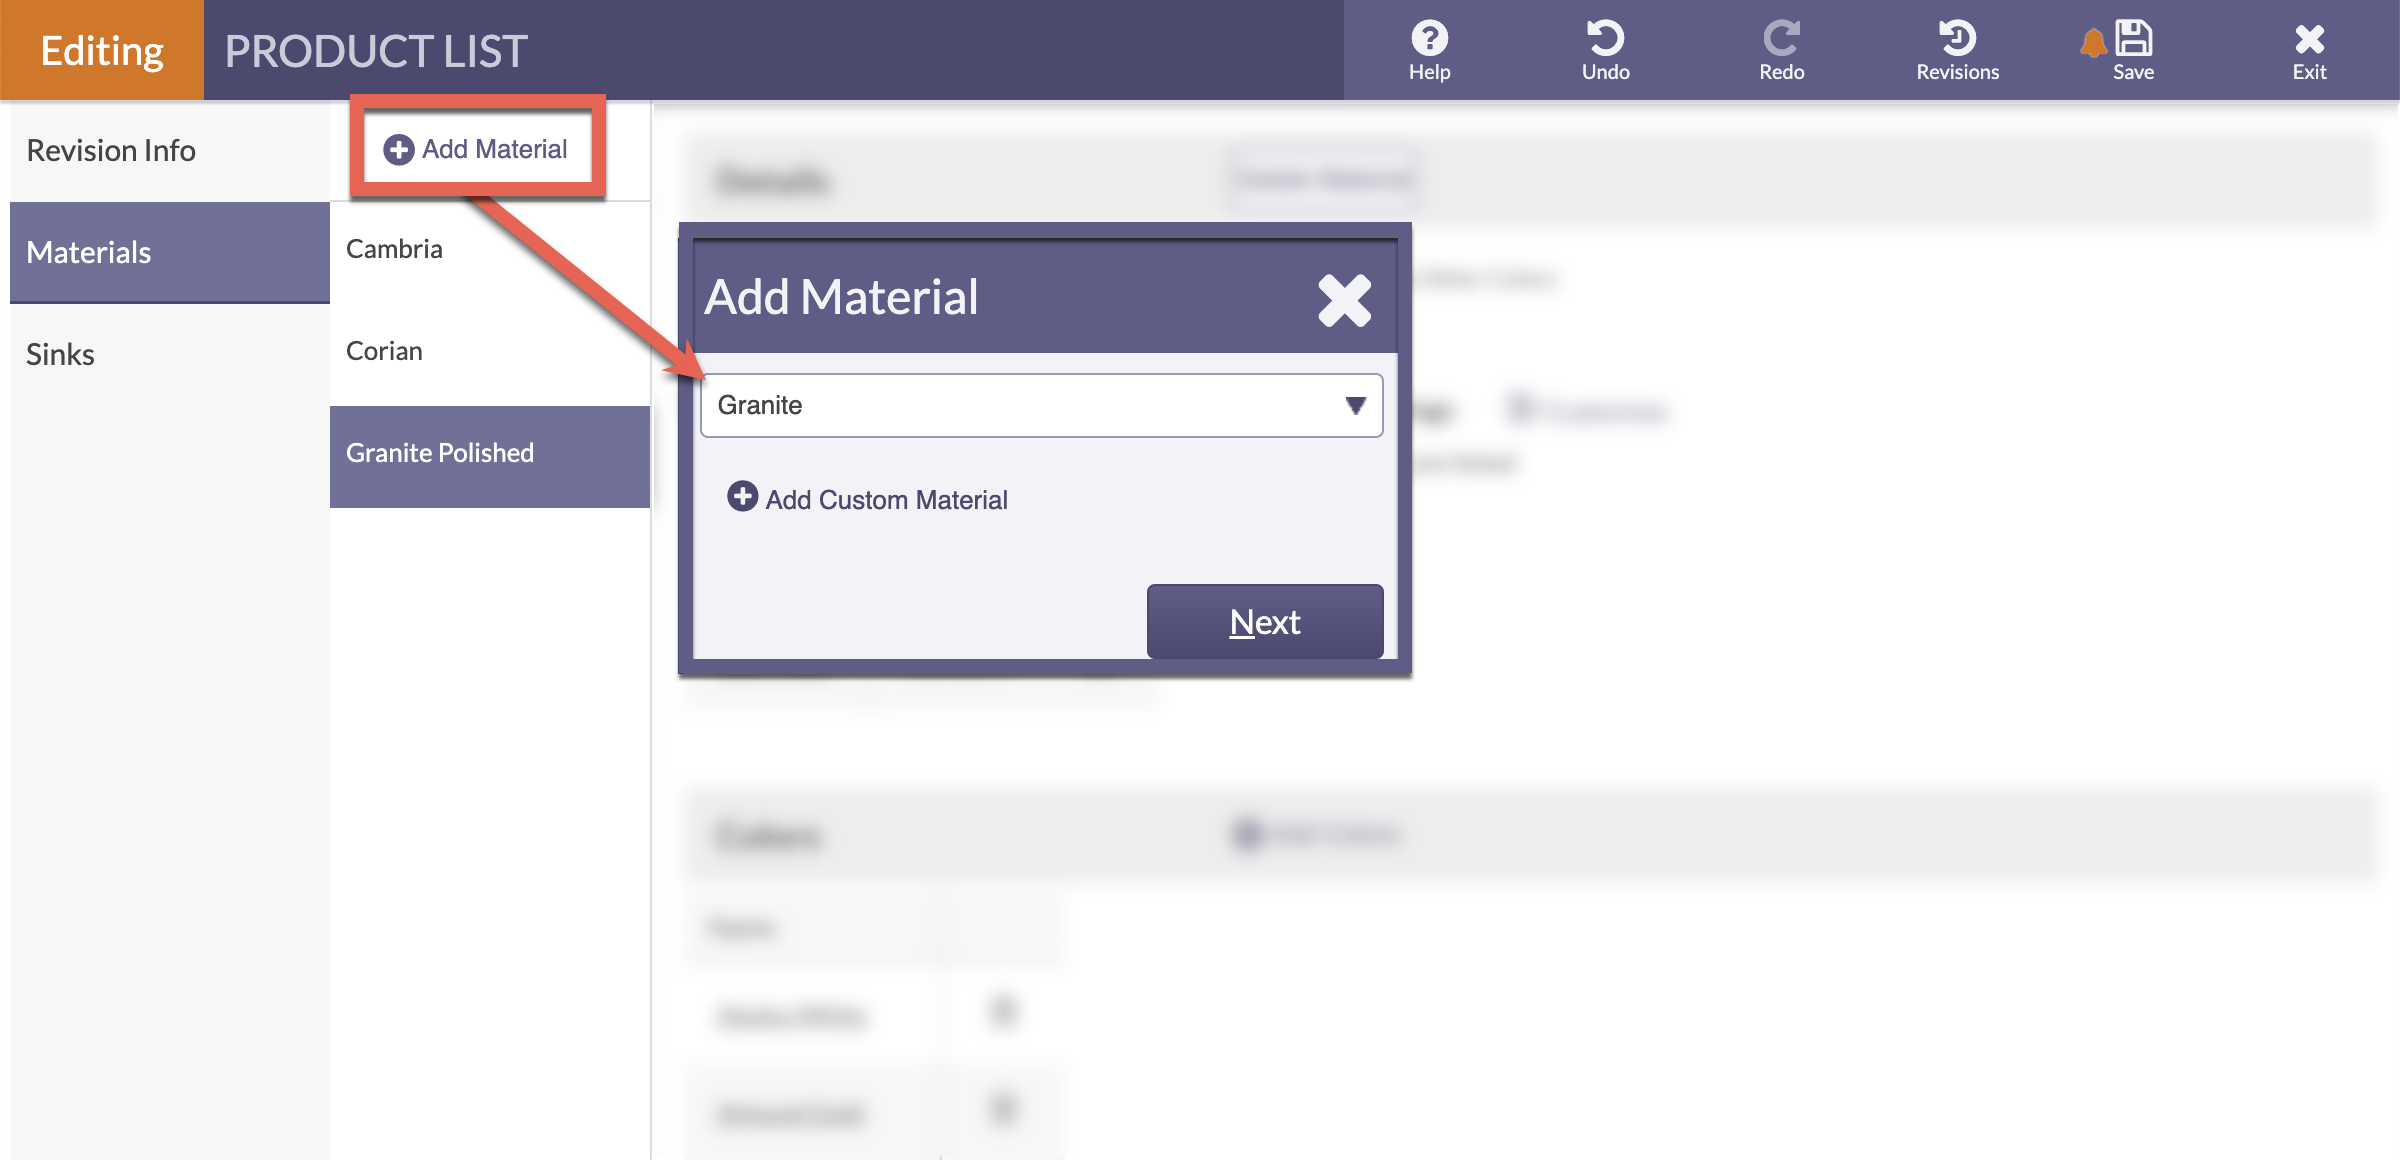
Task: Undo the last change
Action: (x=1604, y=40)
